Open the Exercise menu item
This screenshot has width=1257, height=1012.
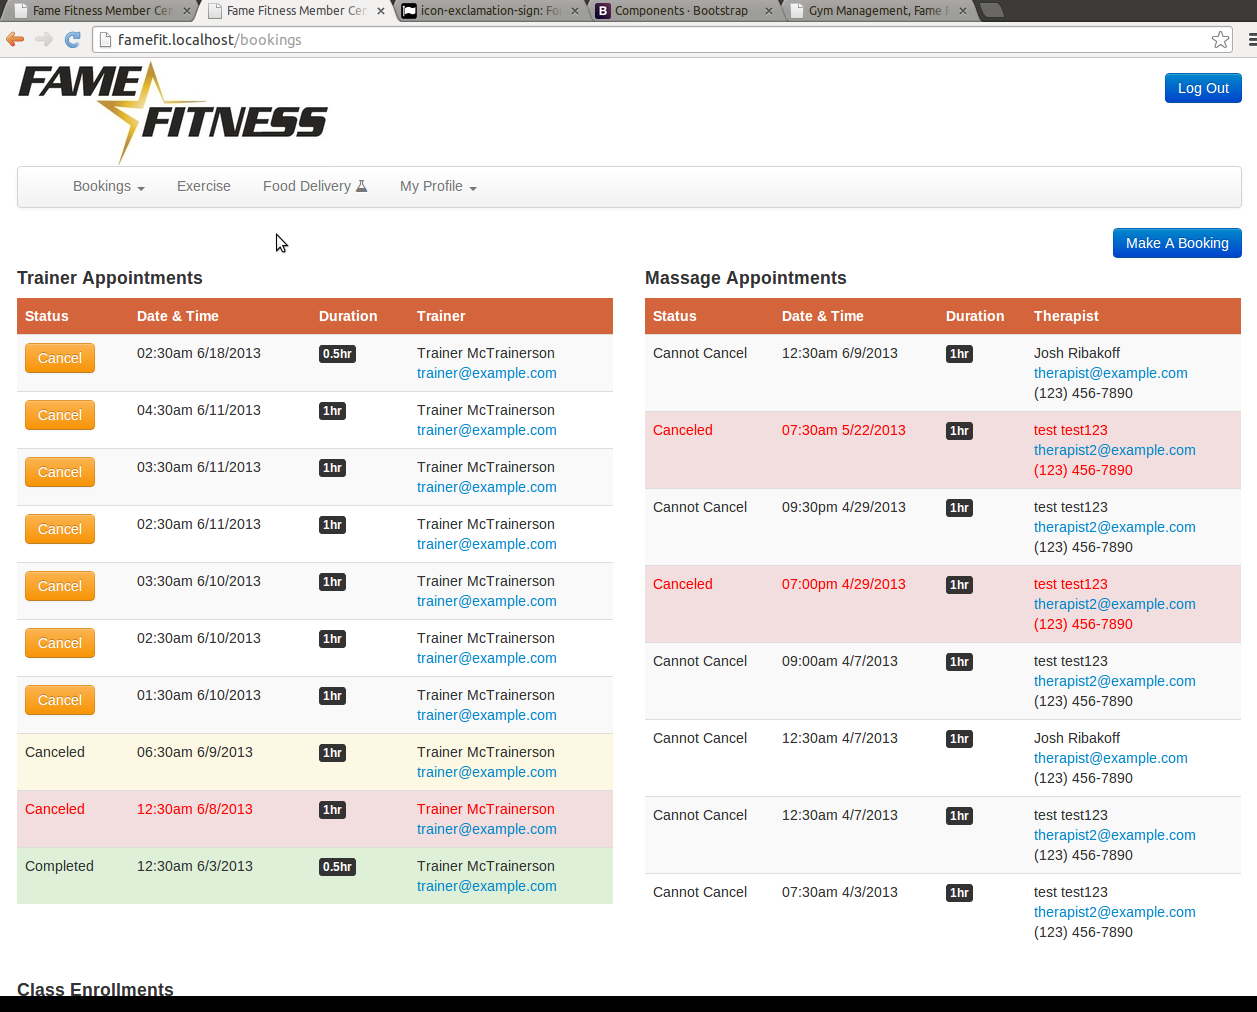click(x=204, y=187)
